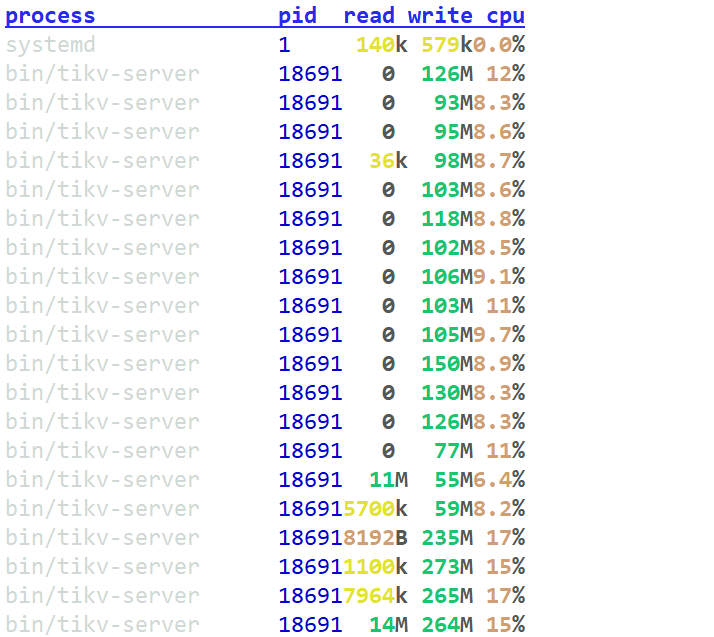Select the write value '150M'
This screenshot has width=714, height=637.
(447, 364)
